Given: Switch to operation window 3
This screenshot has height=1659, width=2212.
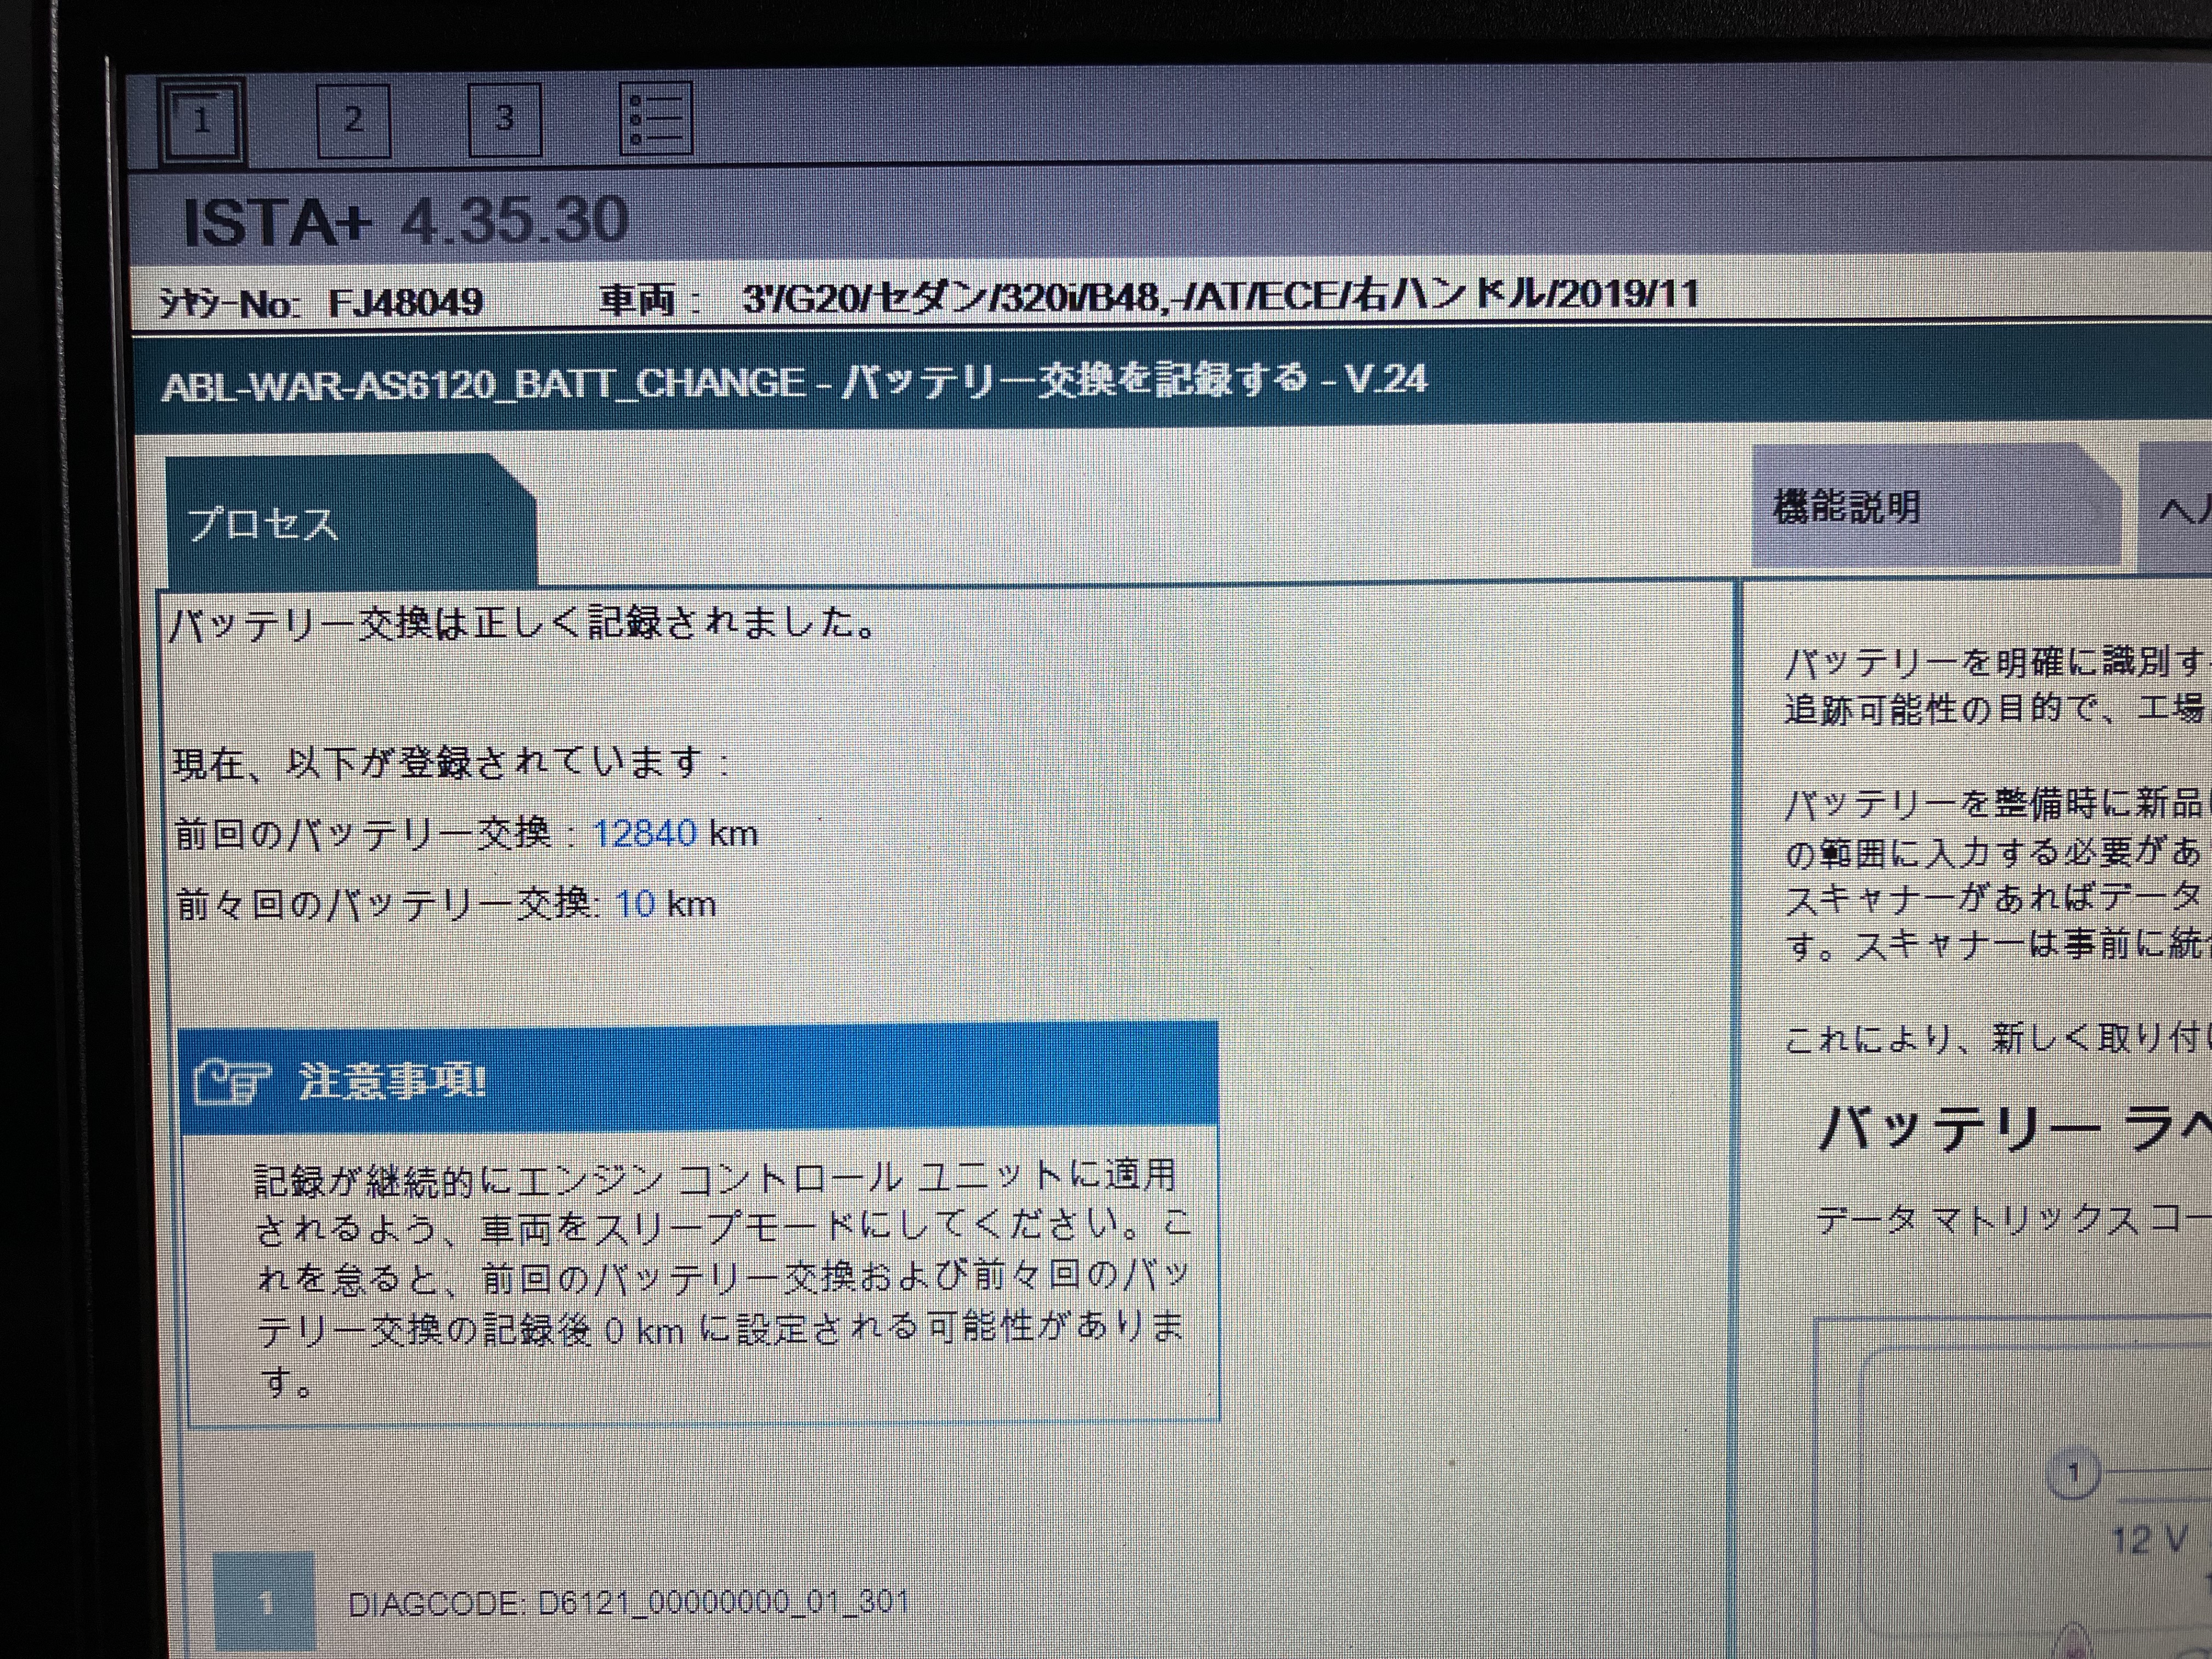Looking at the screenshot, I should pos(505,119).
